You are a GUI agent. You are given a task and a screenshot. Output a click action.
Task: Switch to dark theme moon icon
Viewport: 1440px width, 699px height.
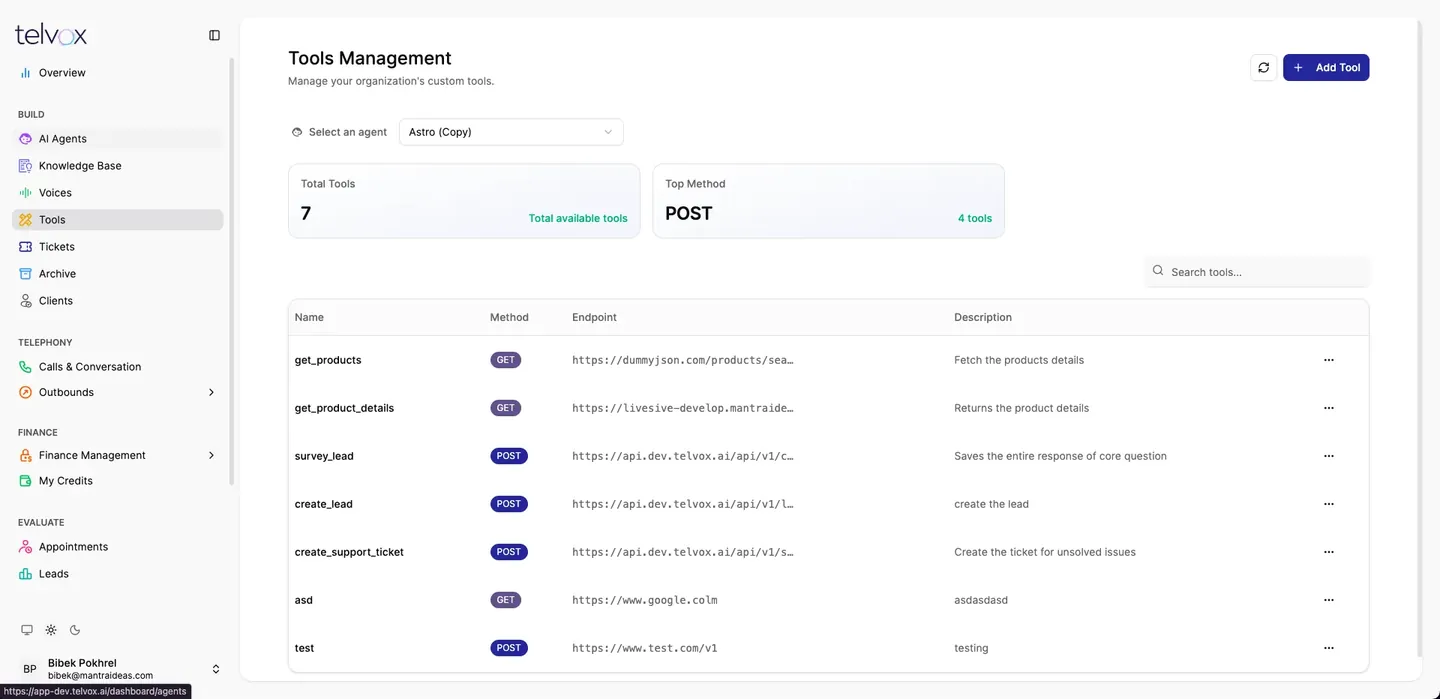point(75,630)
